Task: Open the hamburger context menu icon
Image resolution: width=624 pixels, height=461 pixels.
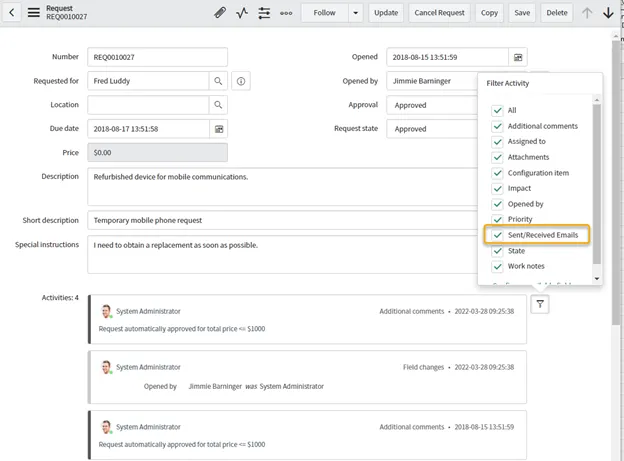Action: [x=34, y=13]
